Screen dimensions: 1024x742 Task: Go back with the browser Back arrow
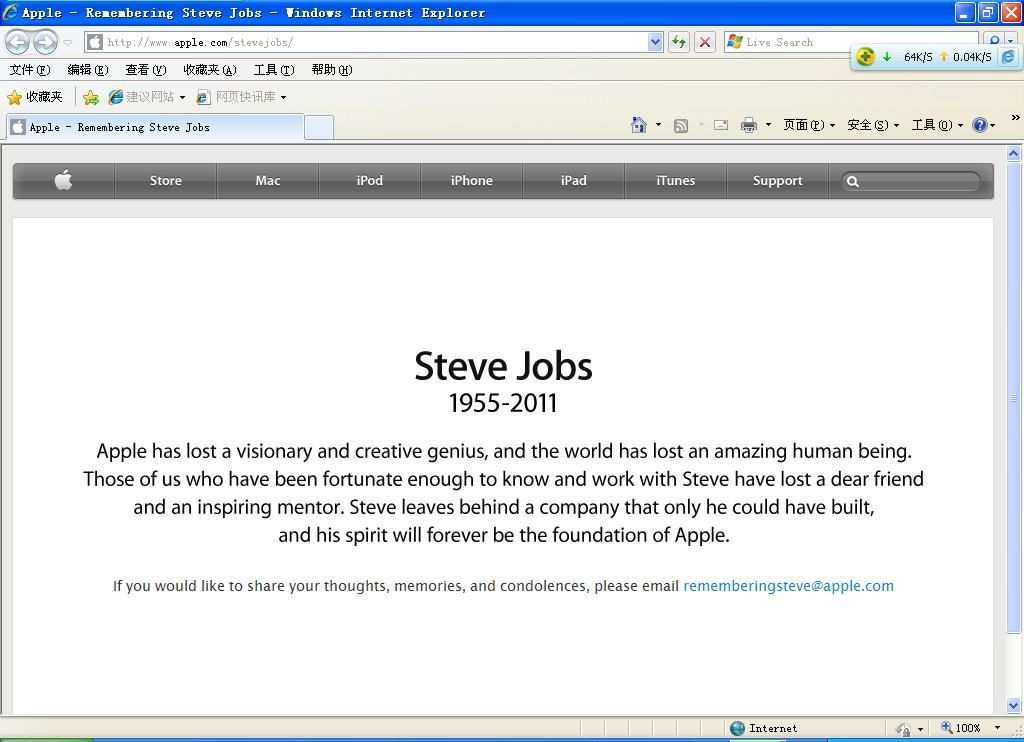(18, 42)
